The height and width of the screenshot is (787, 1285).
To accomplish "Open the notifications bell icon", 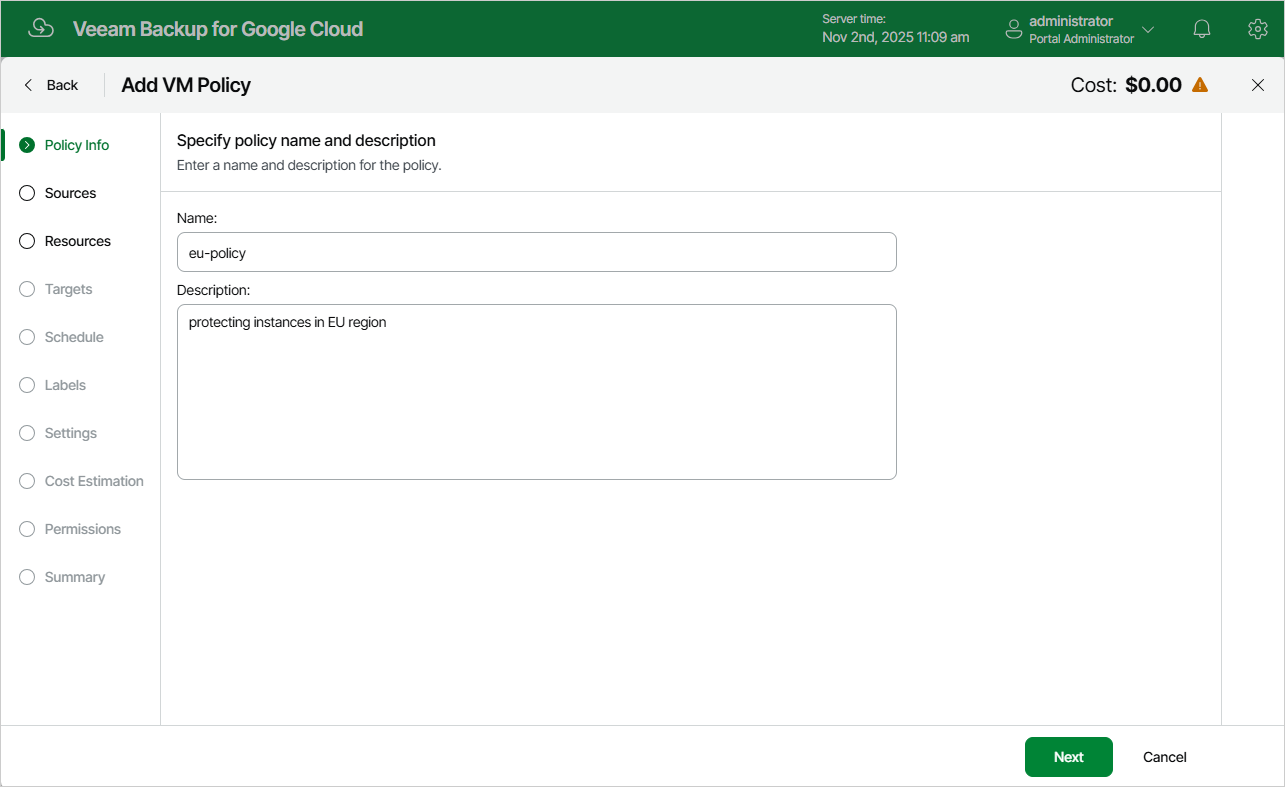I will coord(1202,29).
